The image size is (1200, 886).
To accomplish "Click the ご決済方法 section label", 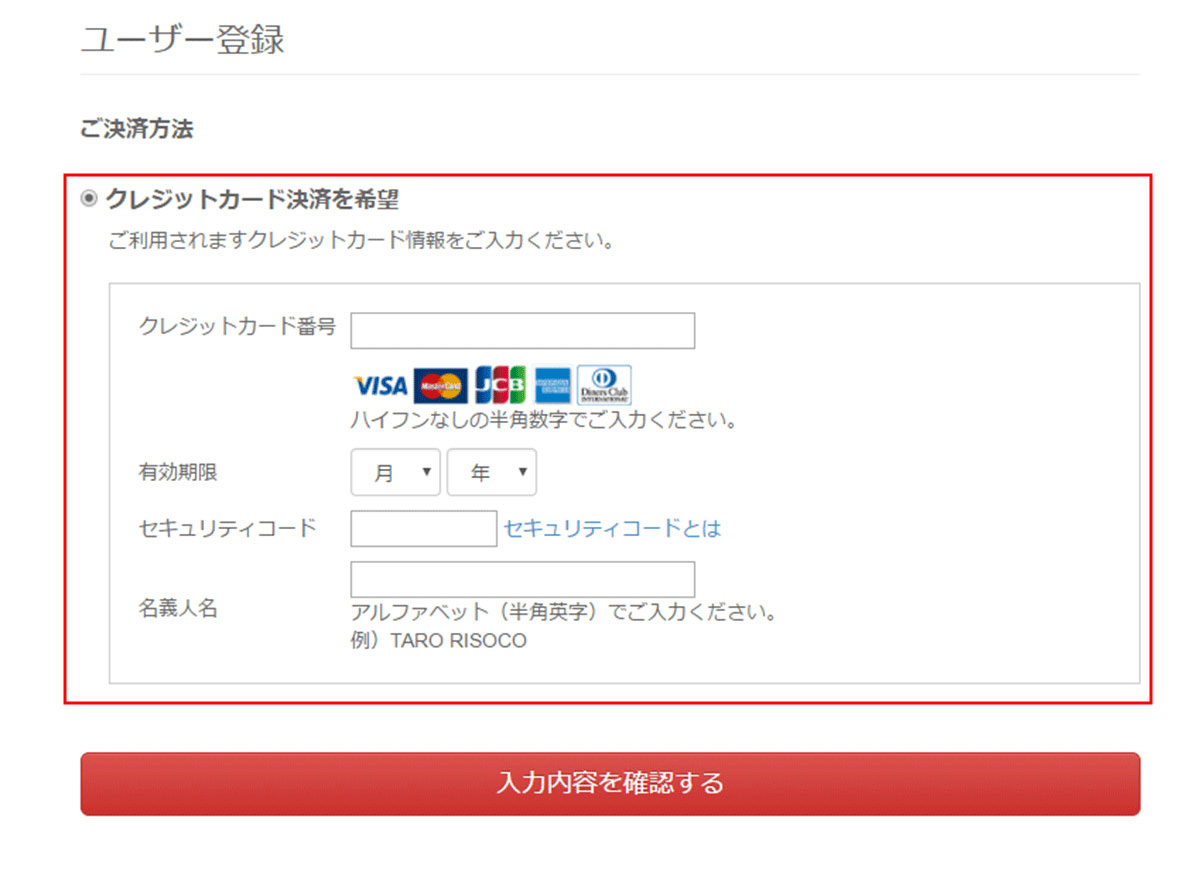I will (x=137, y=129).
